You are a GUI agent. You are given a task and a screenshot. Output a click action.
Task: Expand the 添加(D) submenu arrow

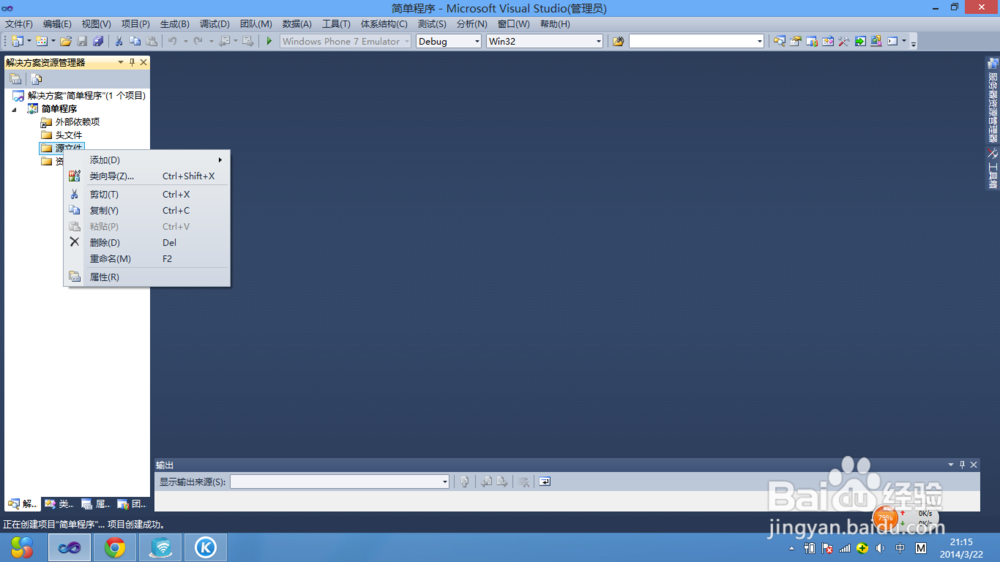coord(220,160)
